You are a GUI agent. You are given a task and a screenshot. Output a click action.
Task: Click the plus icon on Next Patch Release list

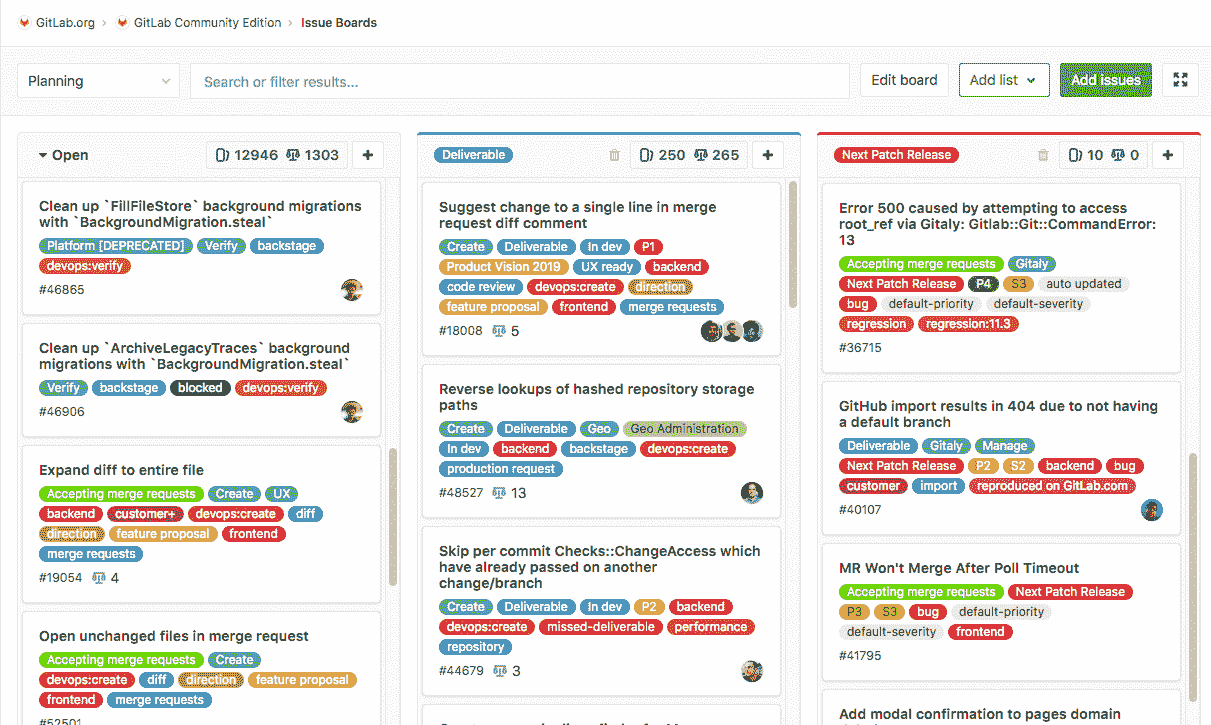tap(1167, 155)
